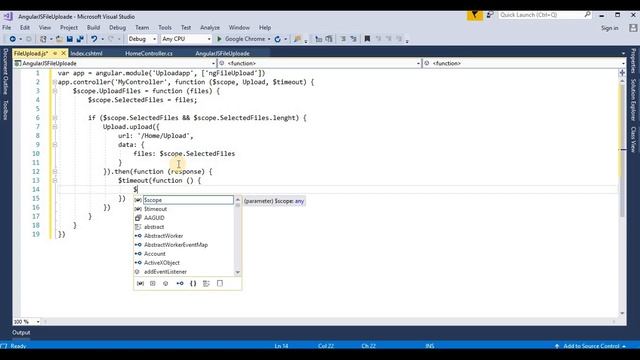This screenshot has width=640, height=360.
Task: Collapse code block at line 12
Action: [55, 171]
